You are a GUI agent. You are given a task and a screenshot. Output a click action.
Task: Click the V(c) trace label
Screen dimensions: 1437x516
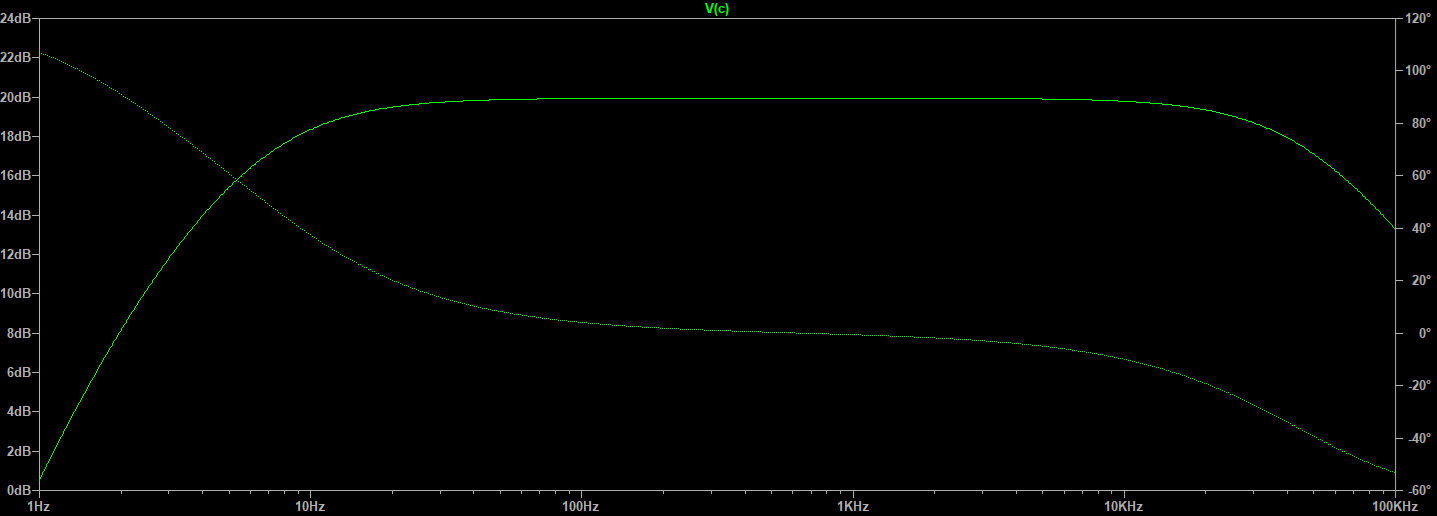tap(718, 8)
